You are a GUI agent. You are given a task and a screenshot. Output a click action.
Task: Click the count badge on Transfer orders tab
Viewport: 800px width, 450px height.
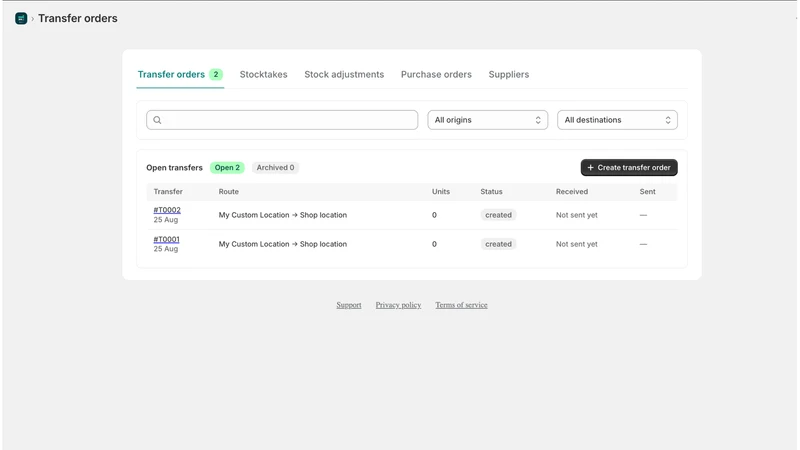click(x=216, y=74)
